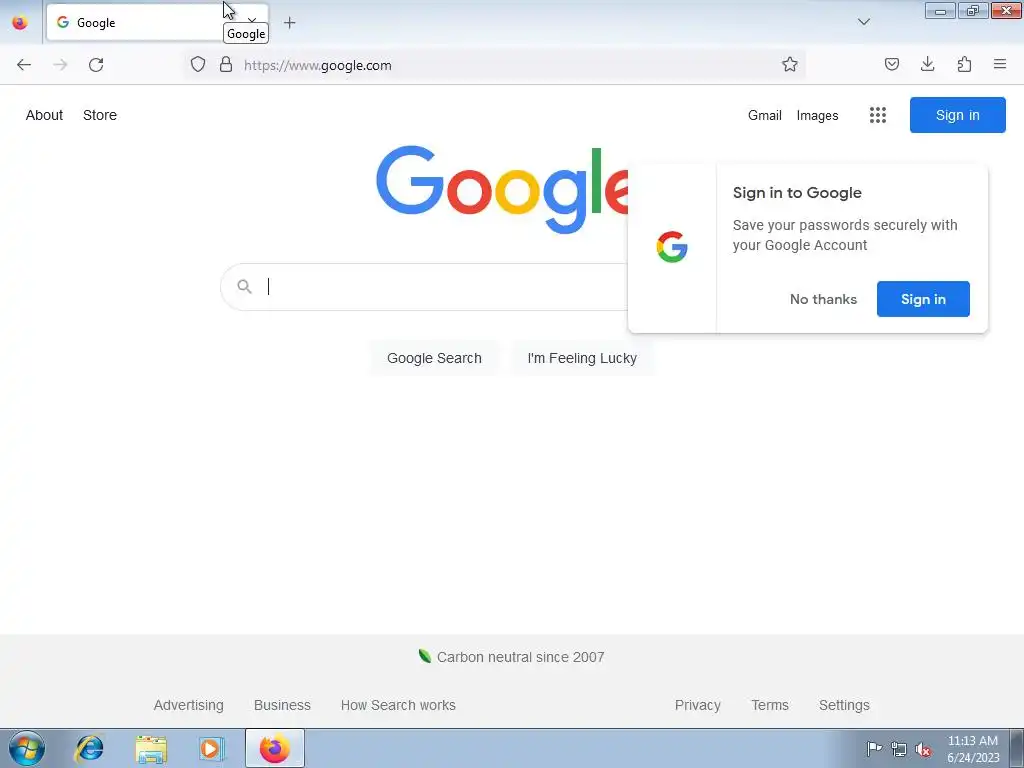
Task: Open the Advertising footer link
Action: click(x=189, y=705)
